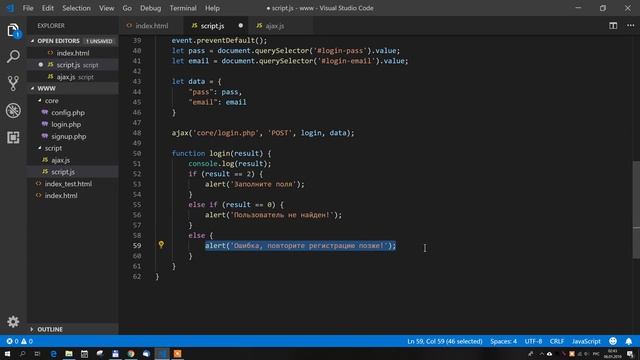Click the editor vertical scrollbar
The image size is (640, 360).
coord(636,209)
